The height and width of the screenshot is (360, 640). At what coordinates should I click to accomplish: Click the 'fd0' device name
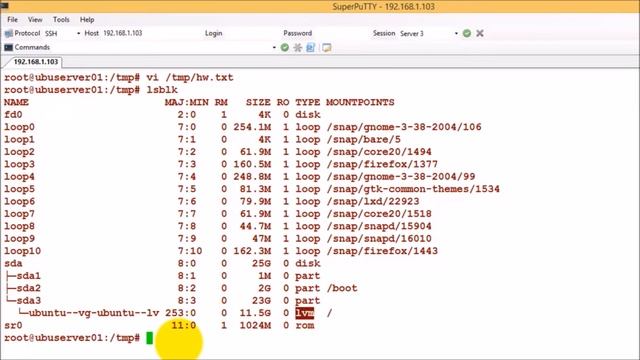(13, 115)
